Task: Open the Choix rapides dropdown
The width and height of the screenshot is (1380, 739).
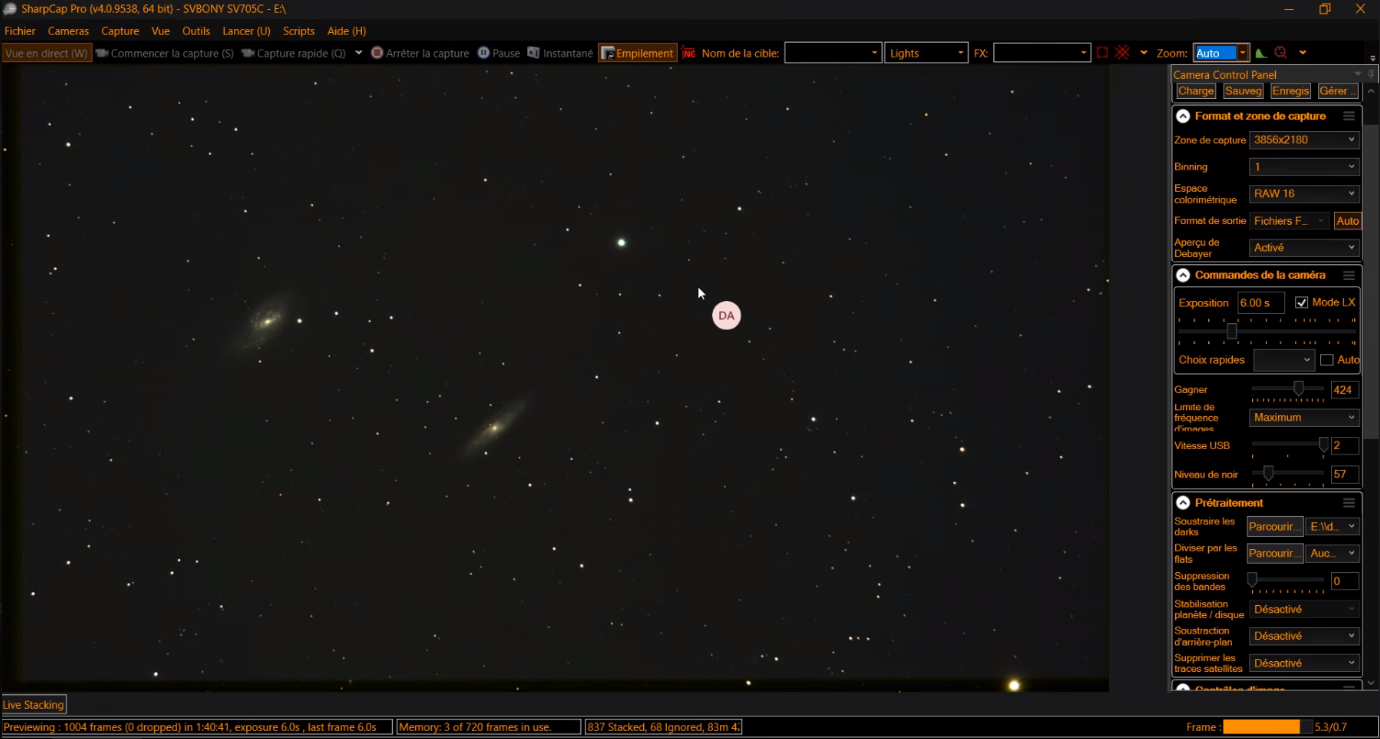Action: tap(1283, 360)
